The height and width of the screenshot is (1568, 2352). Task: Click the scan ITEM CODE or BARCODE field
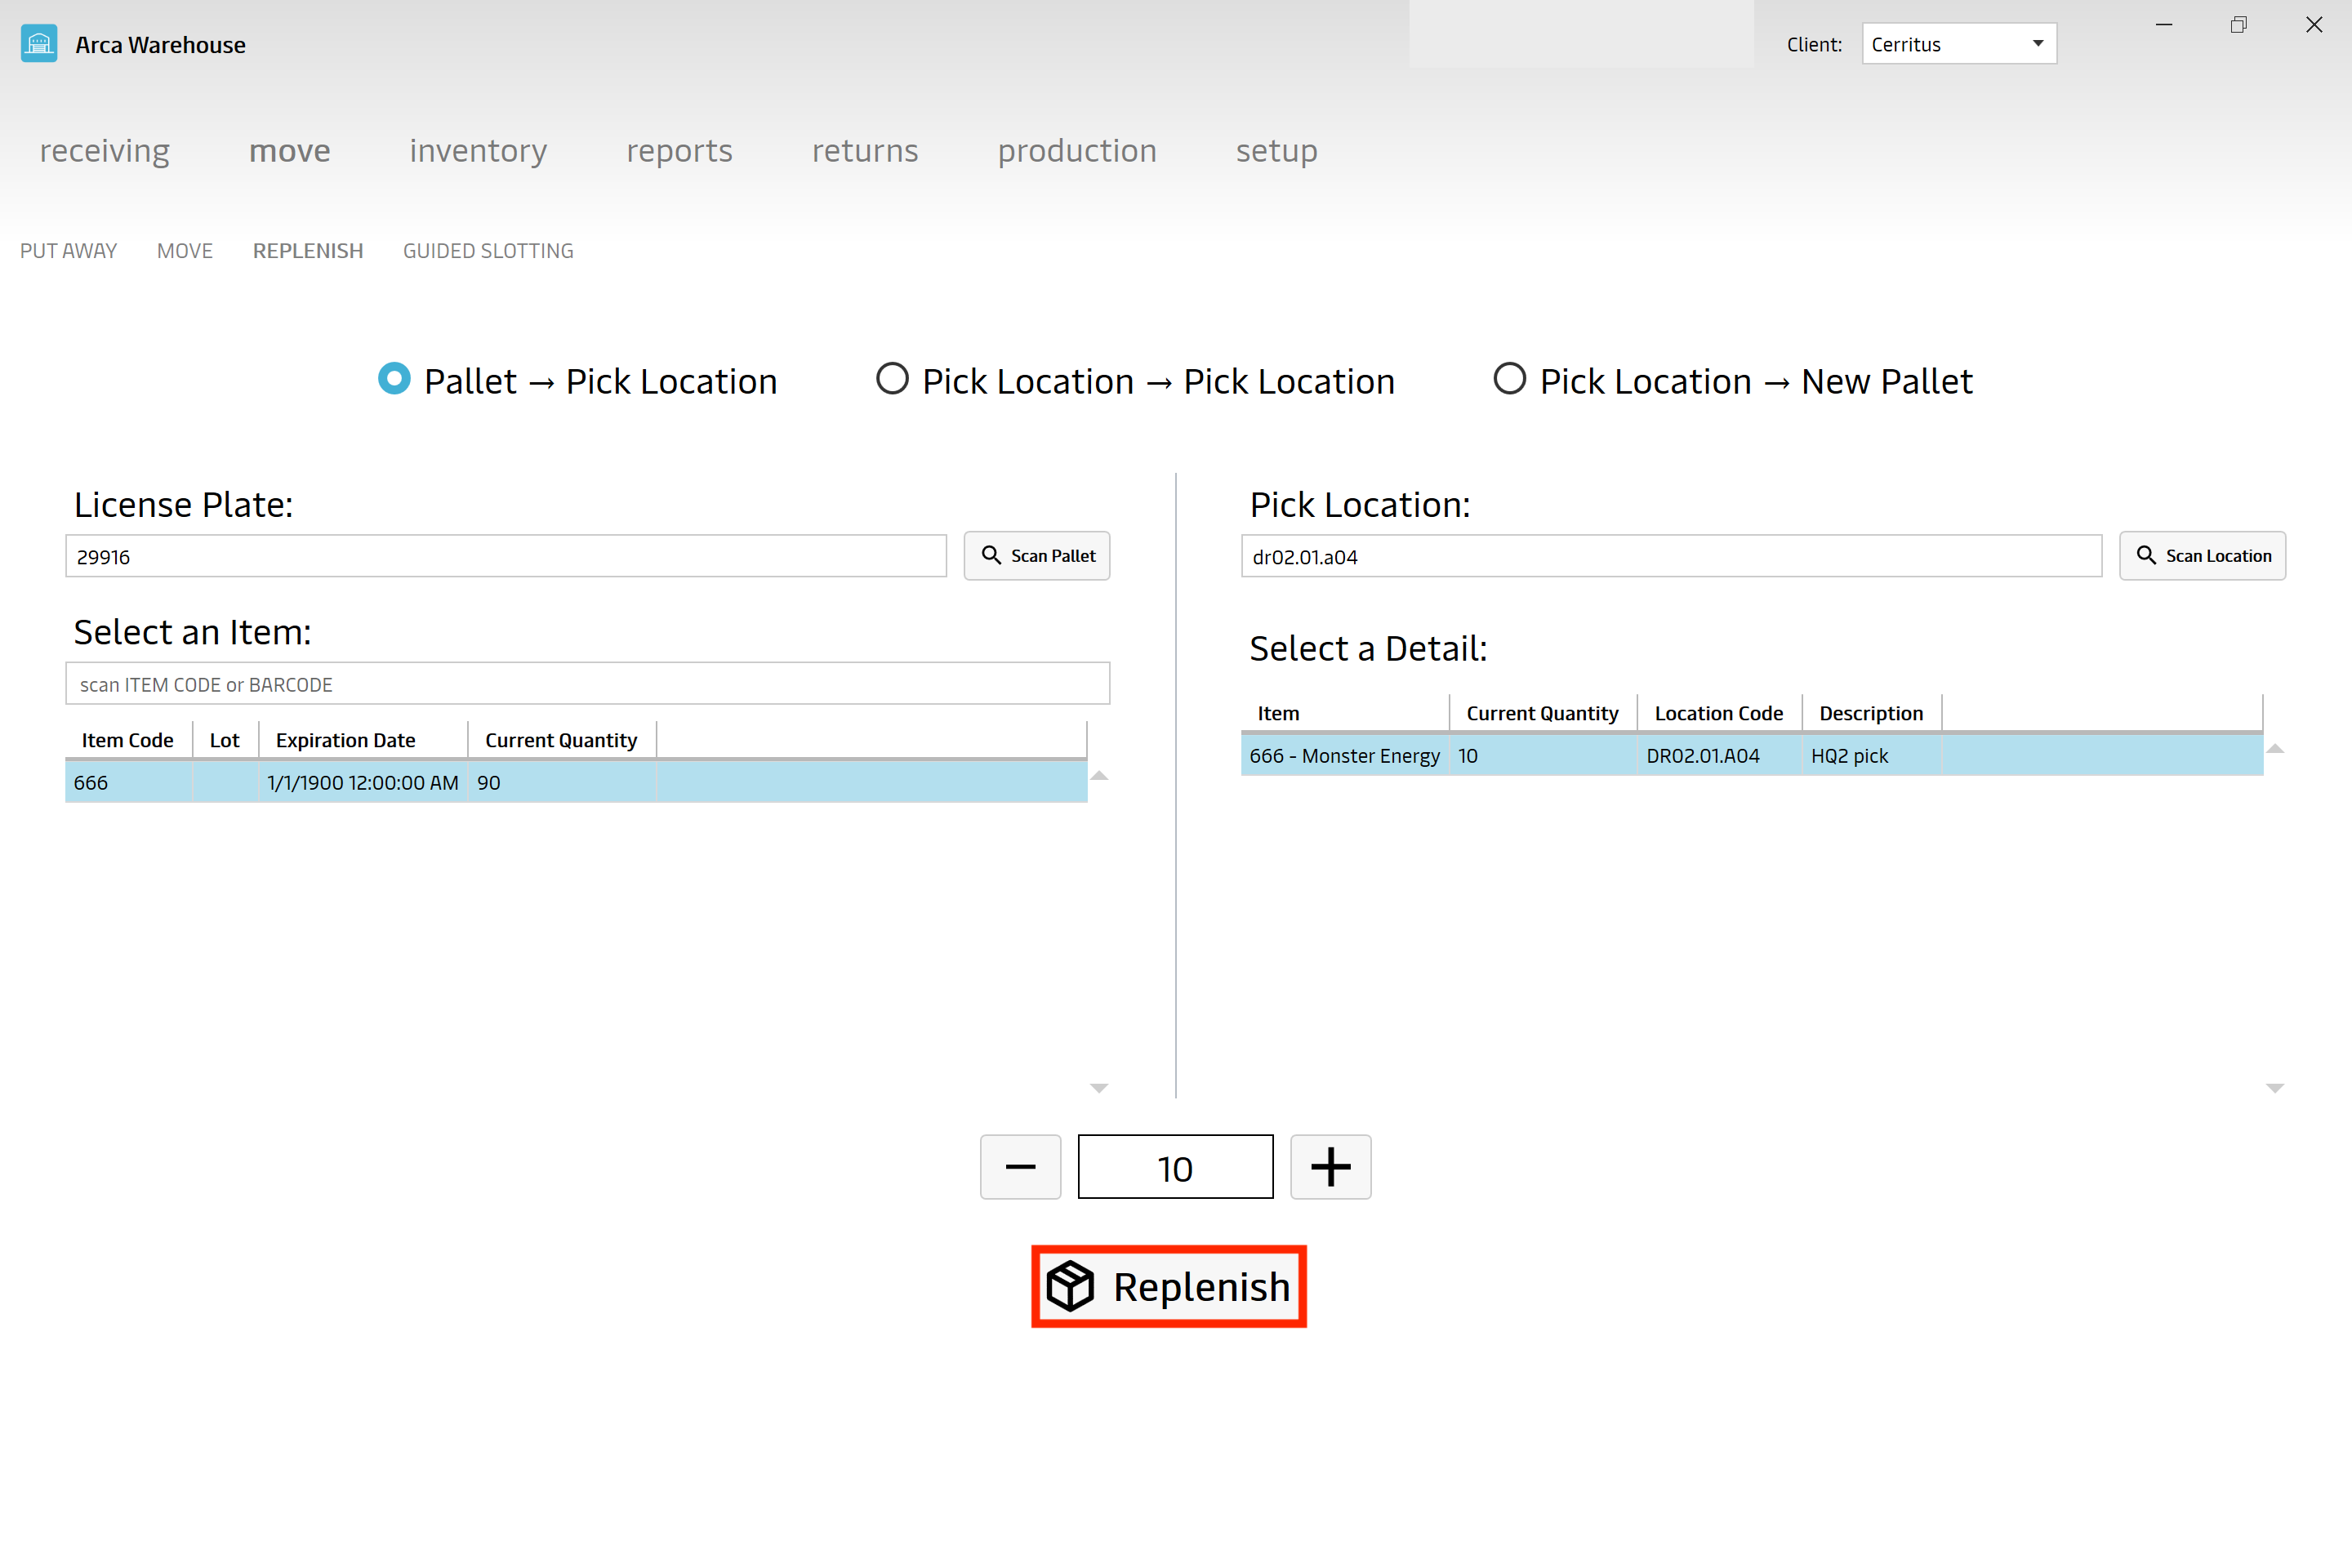point(587,684)
